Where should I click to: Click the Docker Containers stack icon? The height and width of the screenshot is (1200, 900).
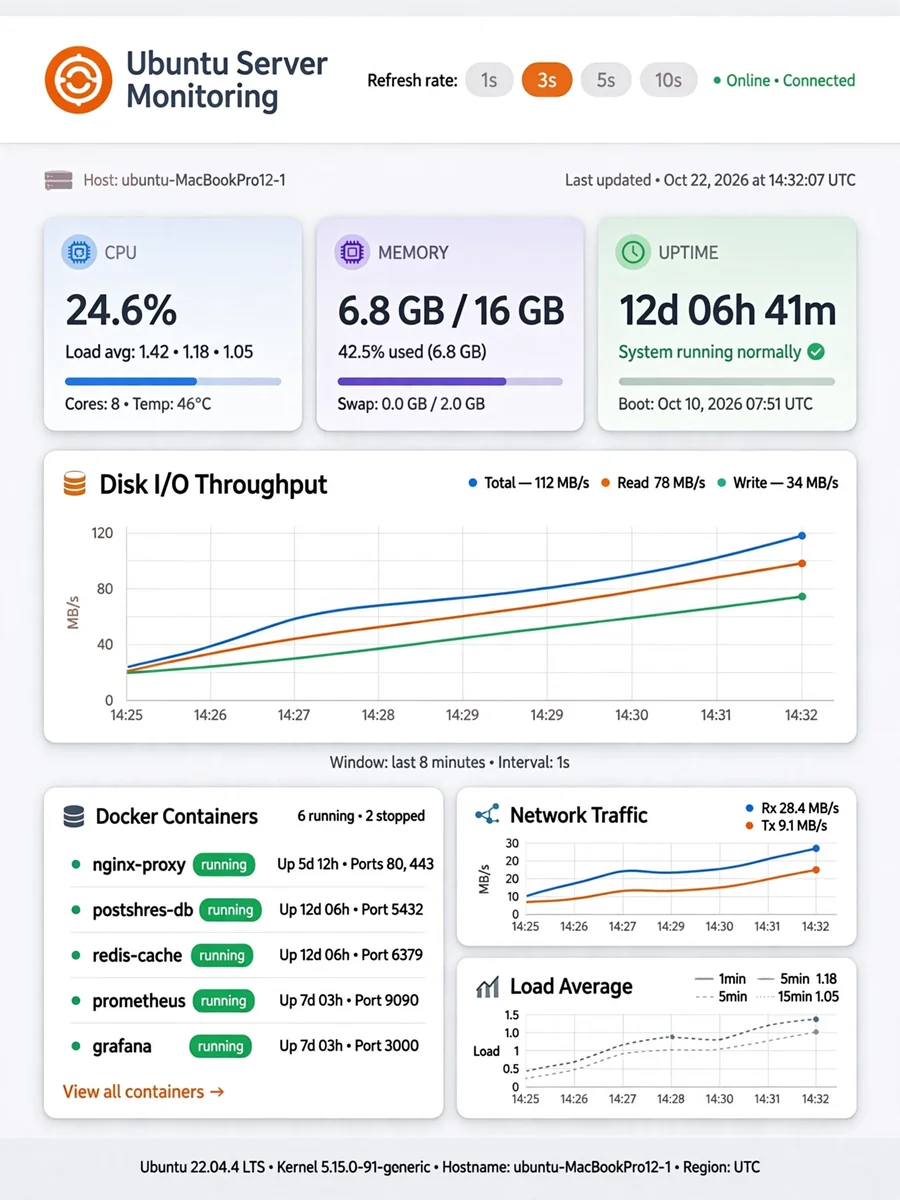click(73, 817)
